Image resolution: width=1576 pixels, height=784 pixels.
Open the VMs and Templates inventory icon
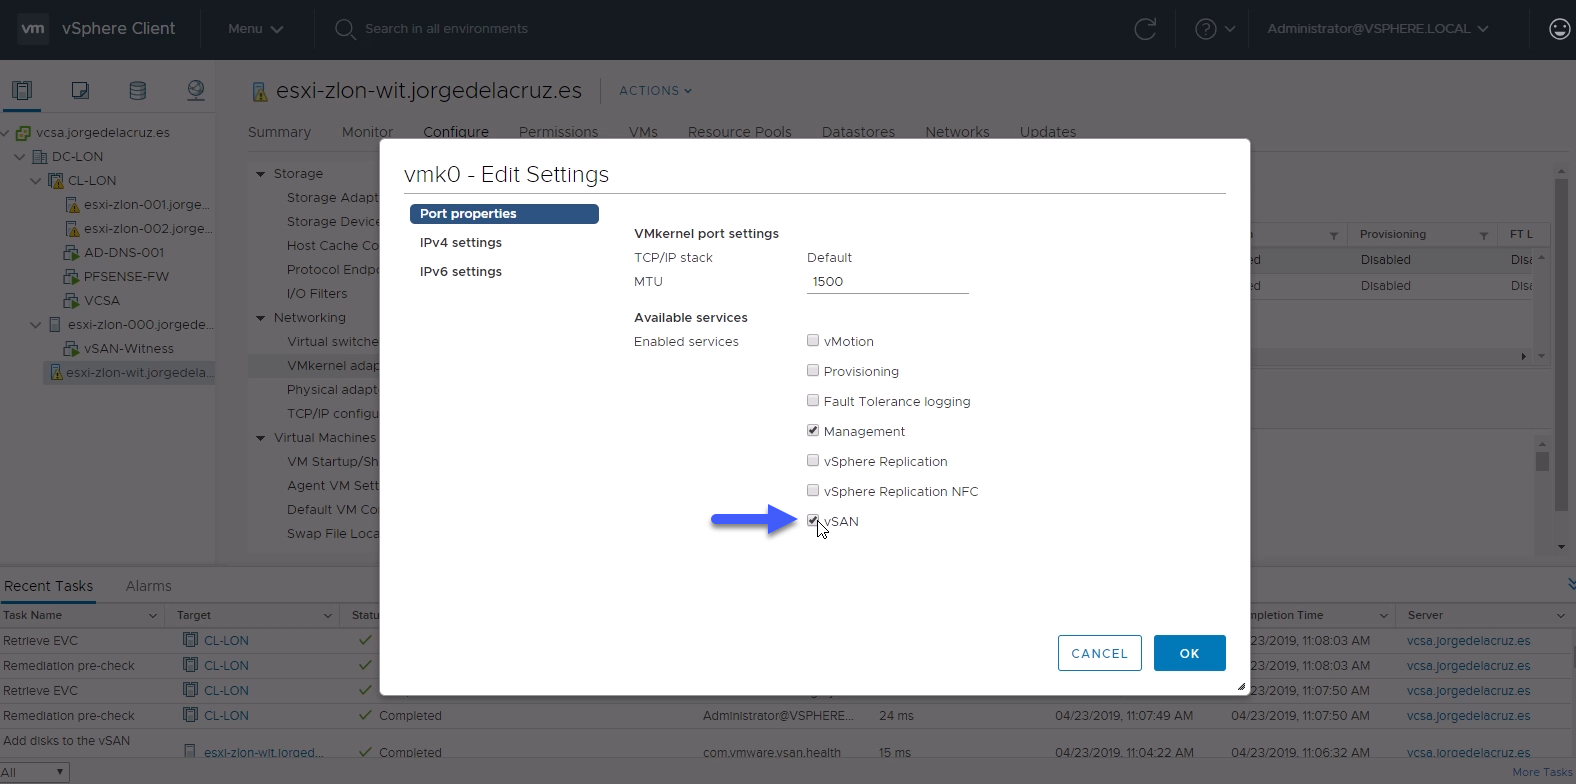pyautogui.click(x=80, y=91)
